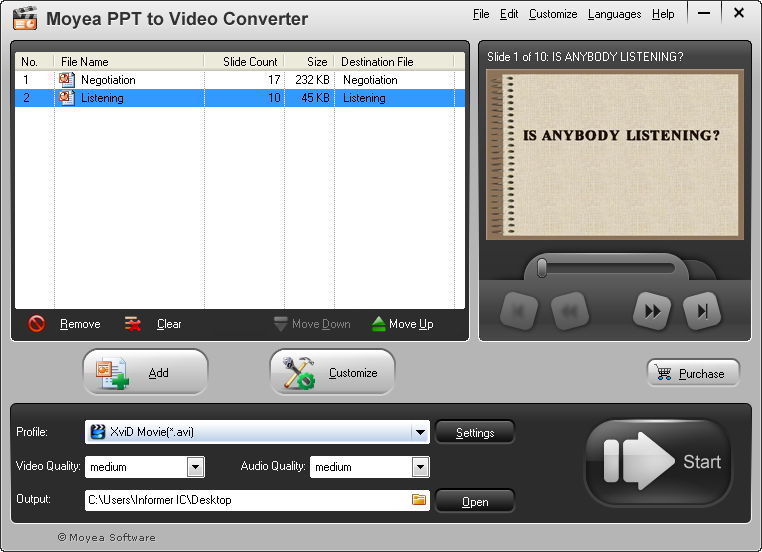Expand the Profile dropdown list
The image size is (762, 552).
click(x=420, y=432)
